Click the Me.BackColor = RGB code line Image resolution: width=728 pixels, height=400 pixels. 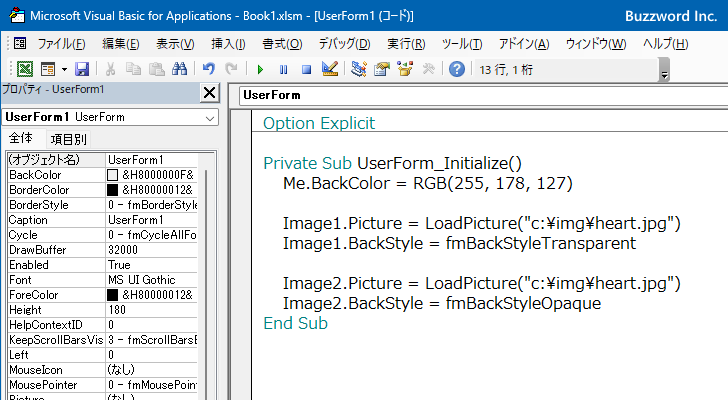pos(428,183)
